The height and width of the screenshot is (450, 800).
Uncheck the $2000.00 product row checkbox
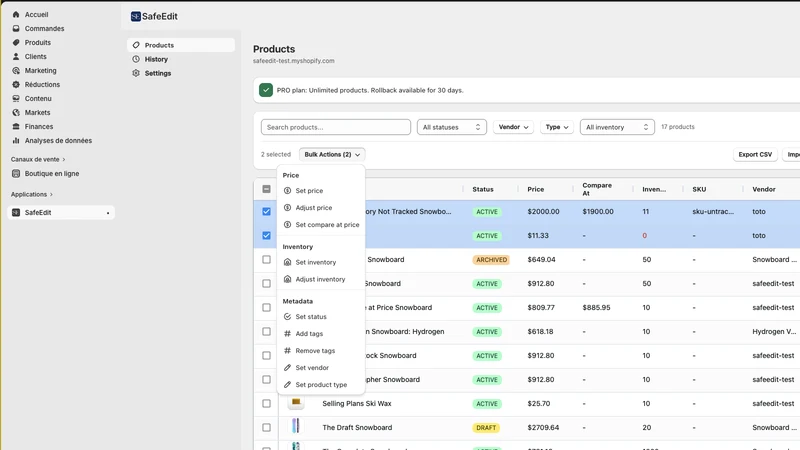(x=266, y=211)
